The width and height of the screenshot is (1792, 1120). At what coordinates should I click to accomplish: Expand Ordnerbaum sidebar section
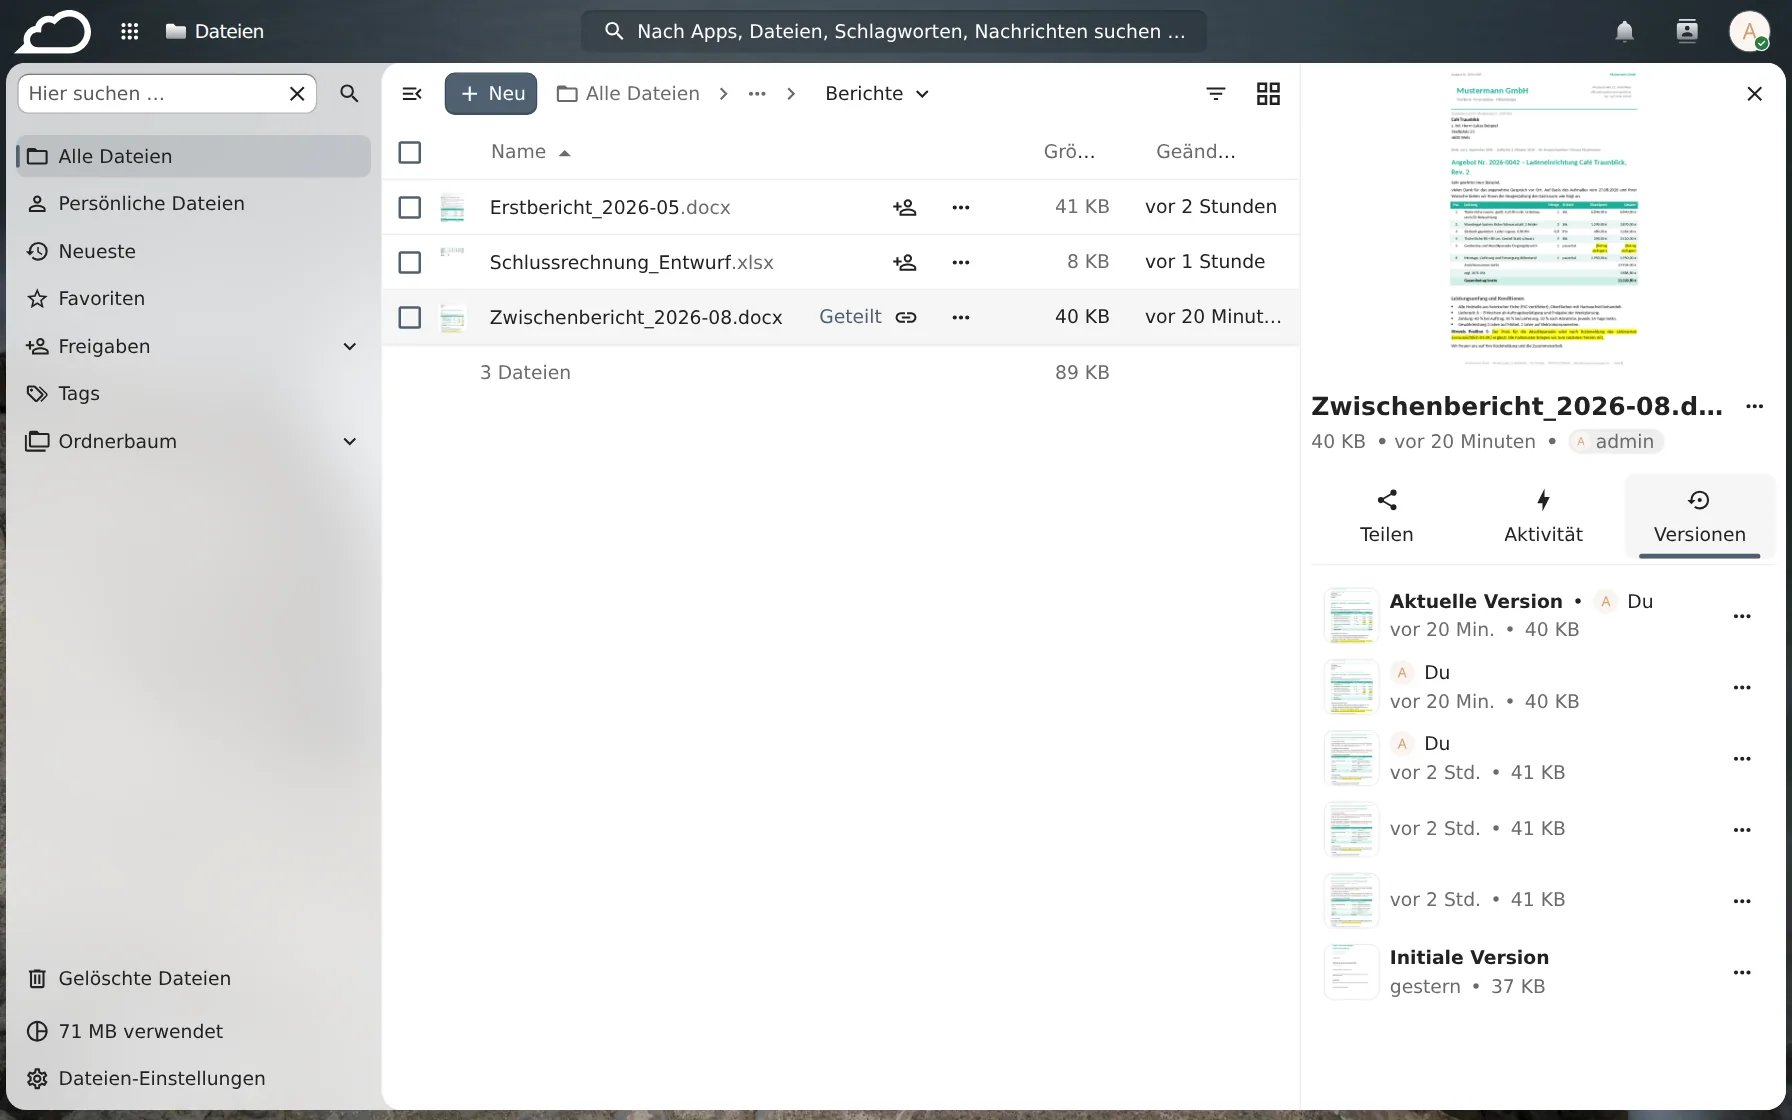point(350,441)
